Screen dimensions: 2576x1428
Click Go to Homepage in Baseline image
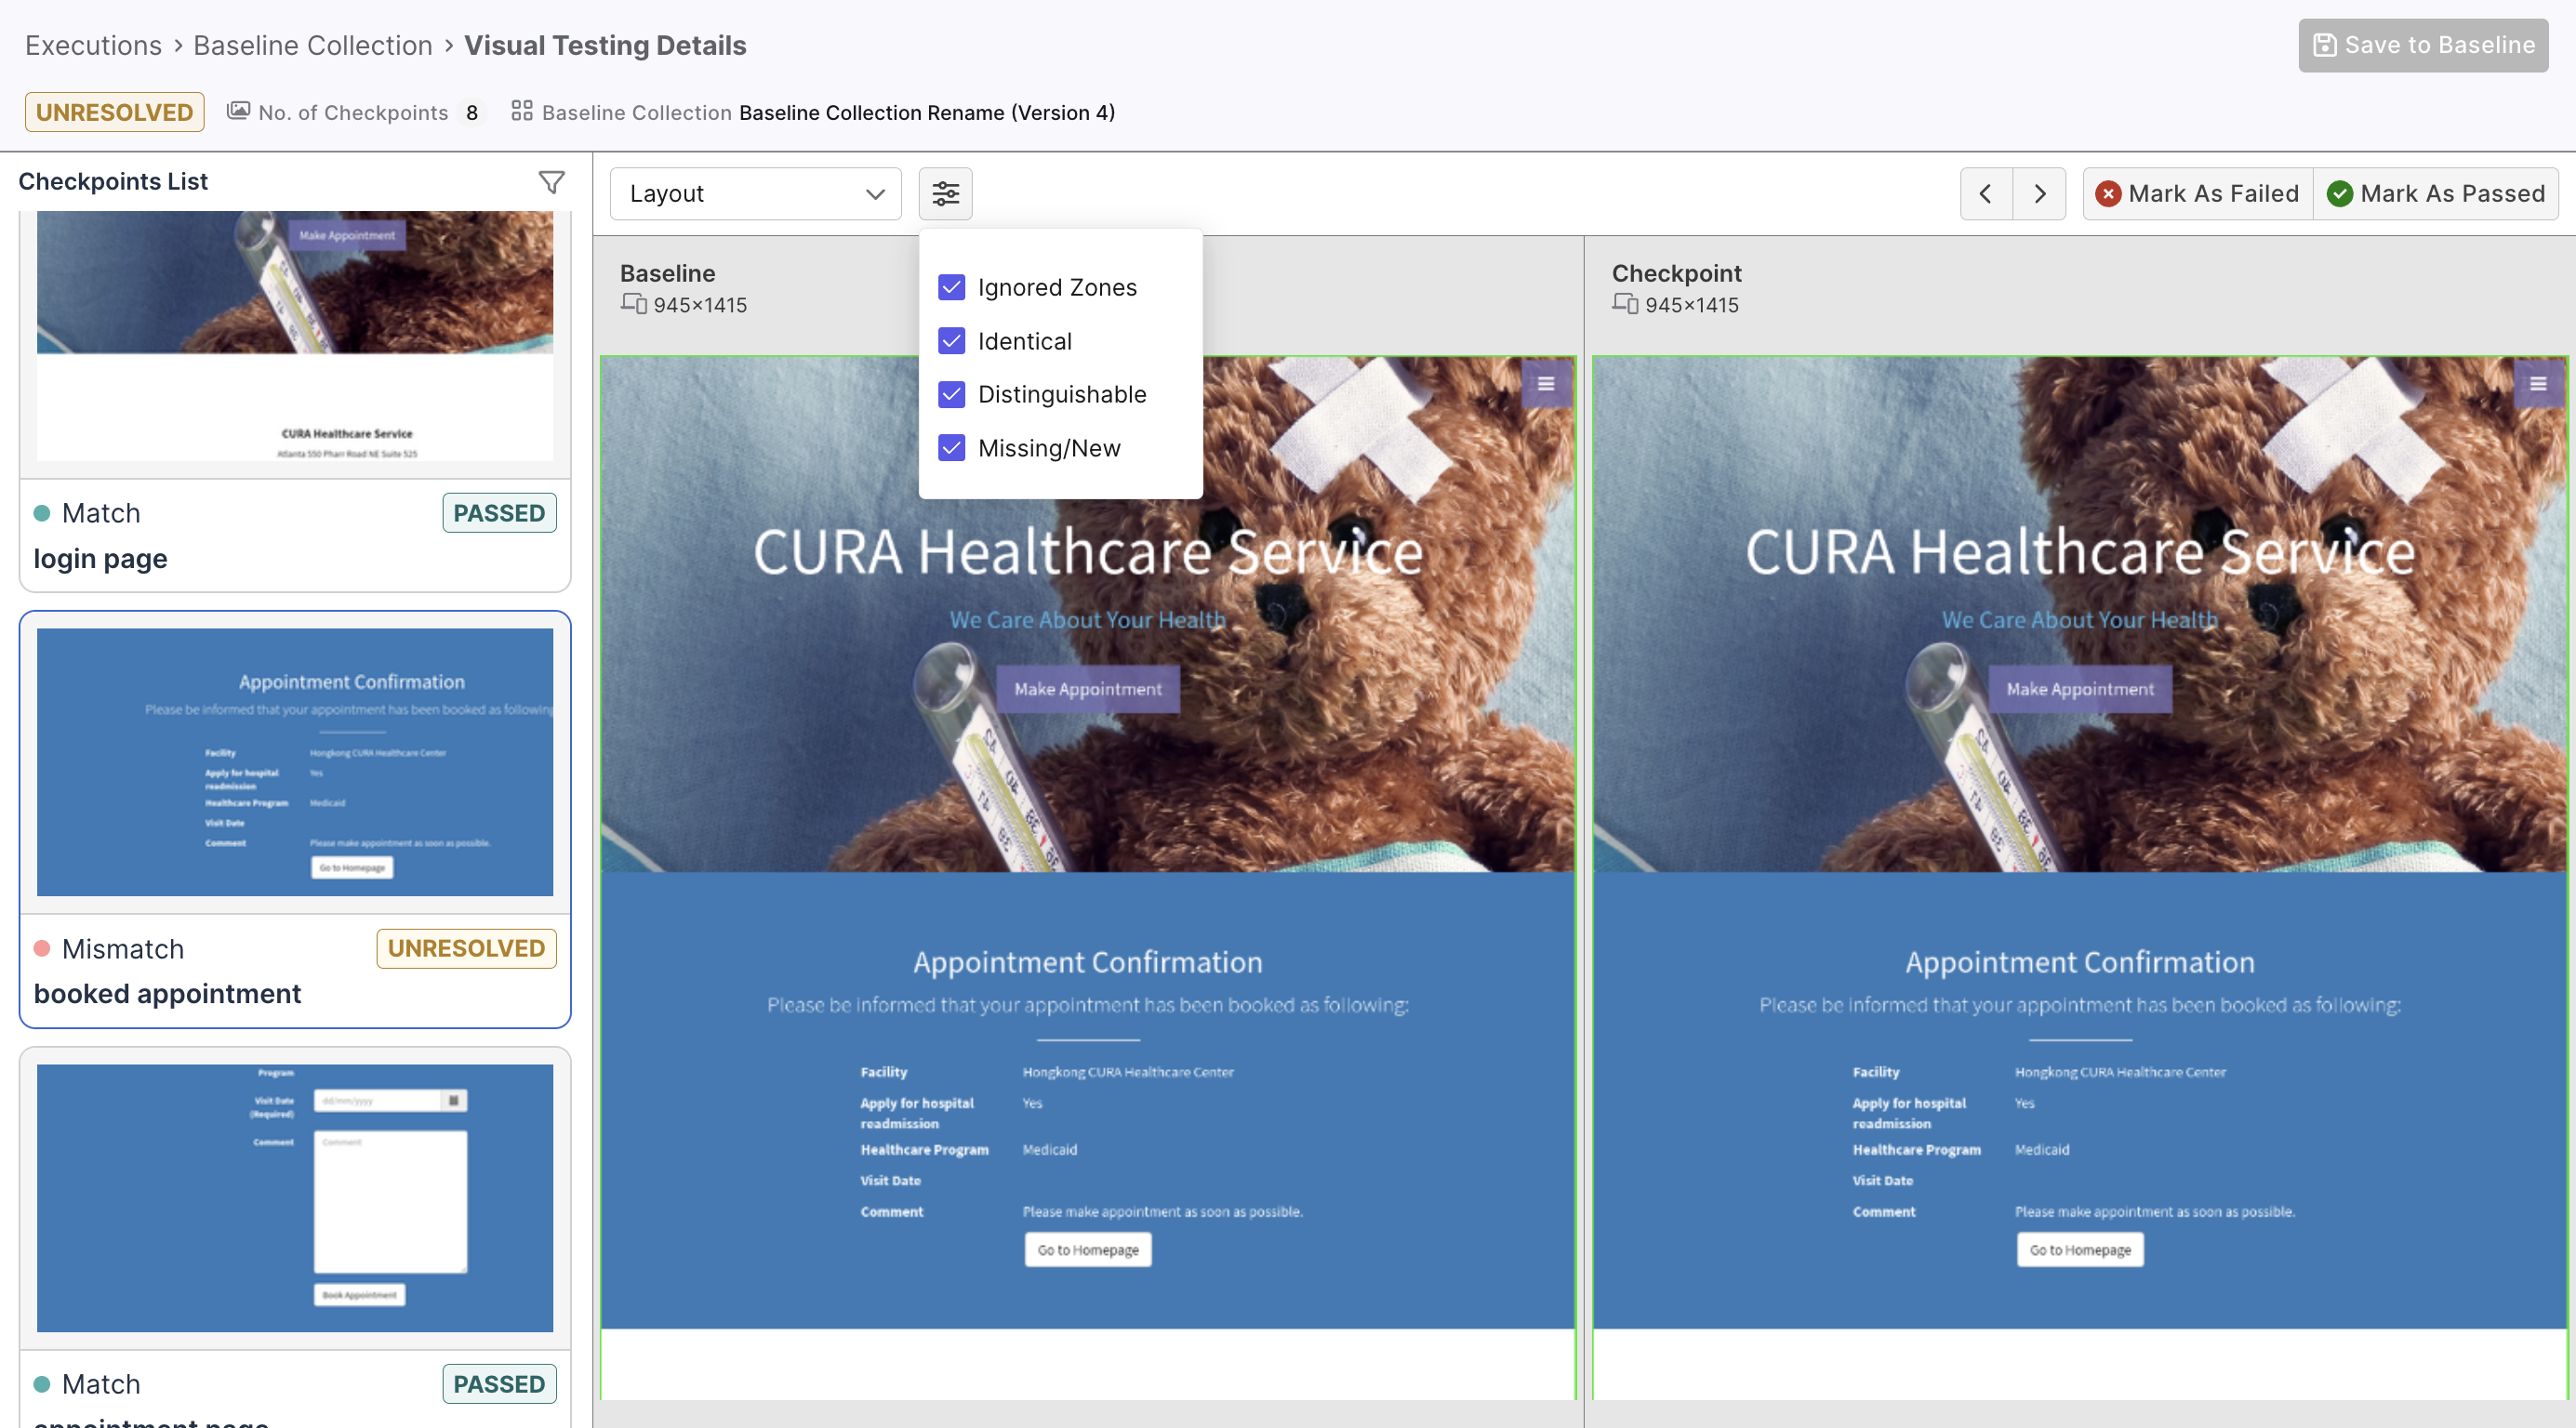click(1088, 1249)
